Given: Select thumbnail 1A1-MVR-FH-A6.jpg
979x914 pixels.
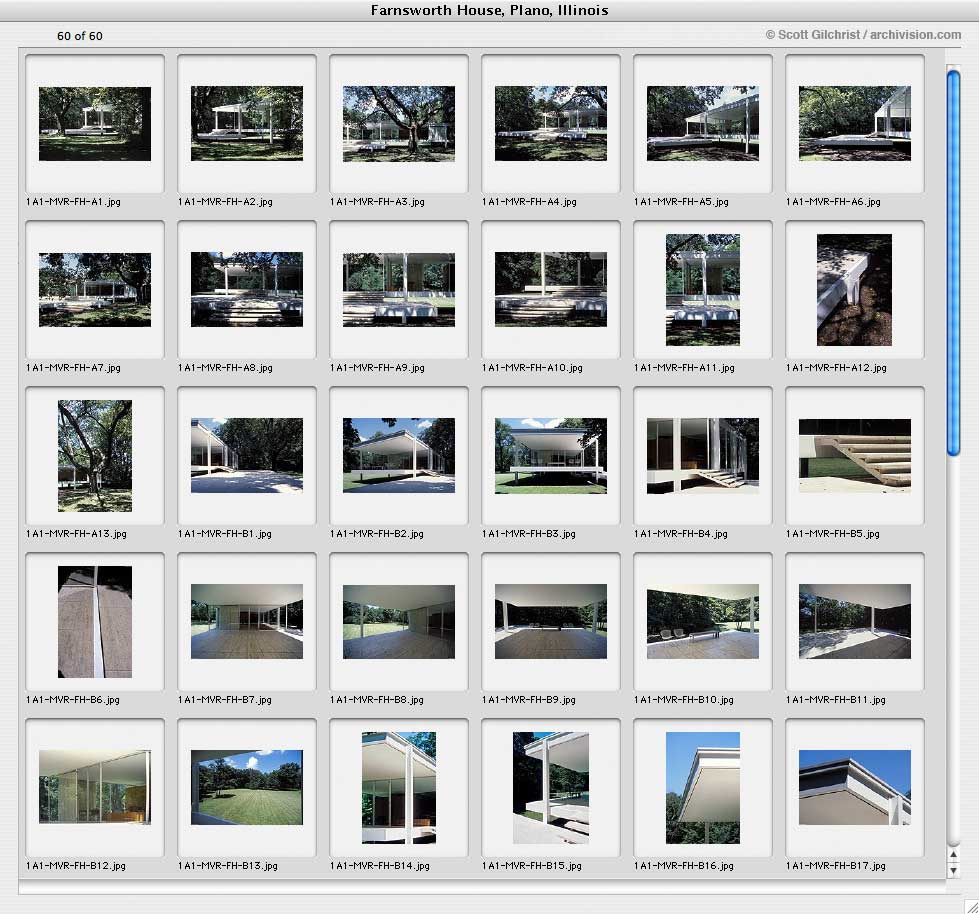Looking at the screenshot, I should [x=855, y=124].
